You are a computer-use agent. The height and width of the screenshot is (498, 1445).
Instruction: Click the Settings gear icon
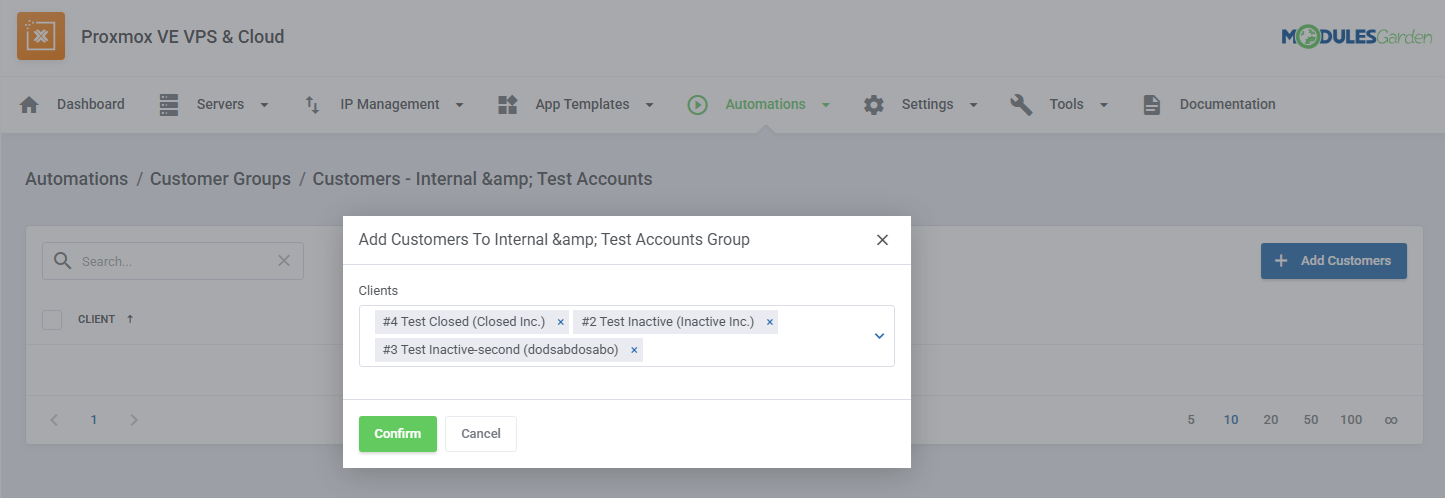click(874, 104)
